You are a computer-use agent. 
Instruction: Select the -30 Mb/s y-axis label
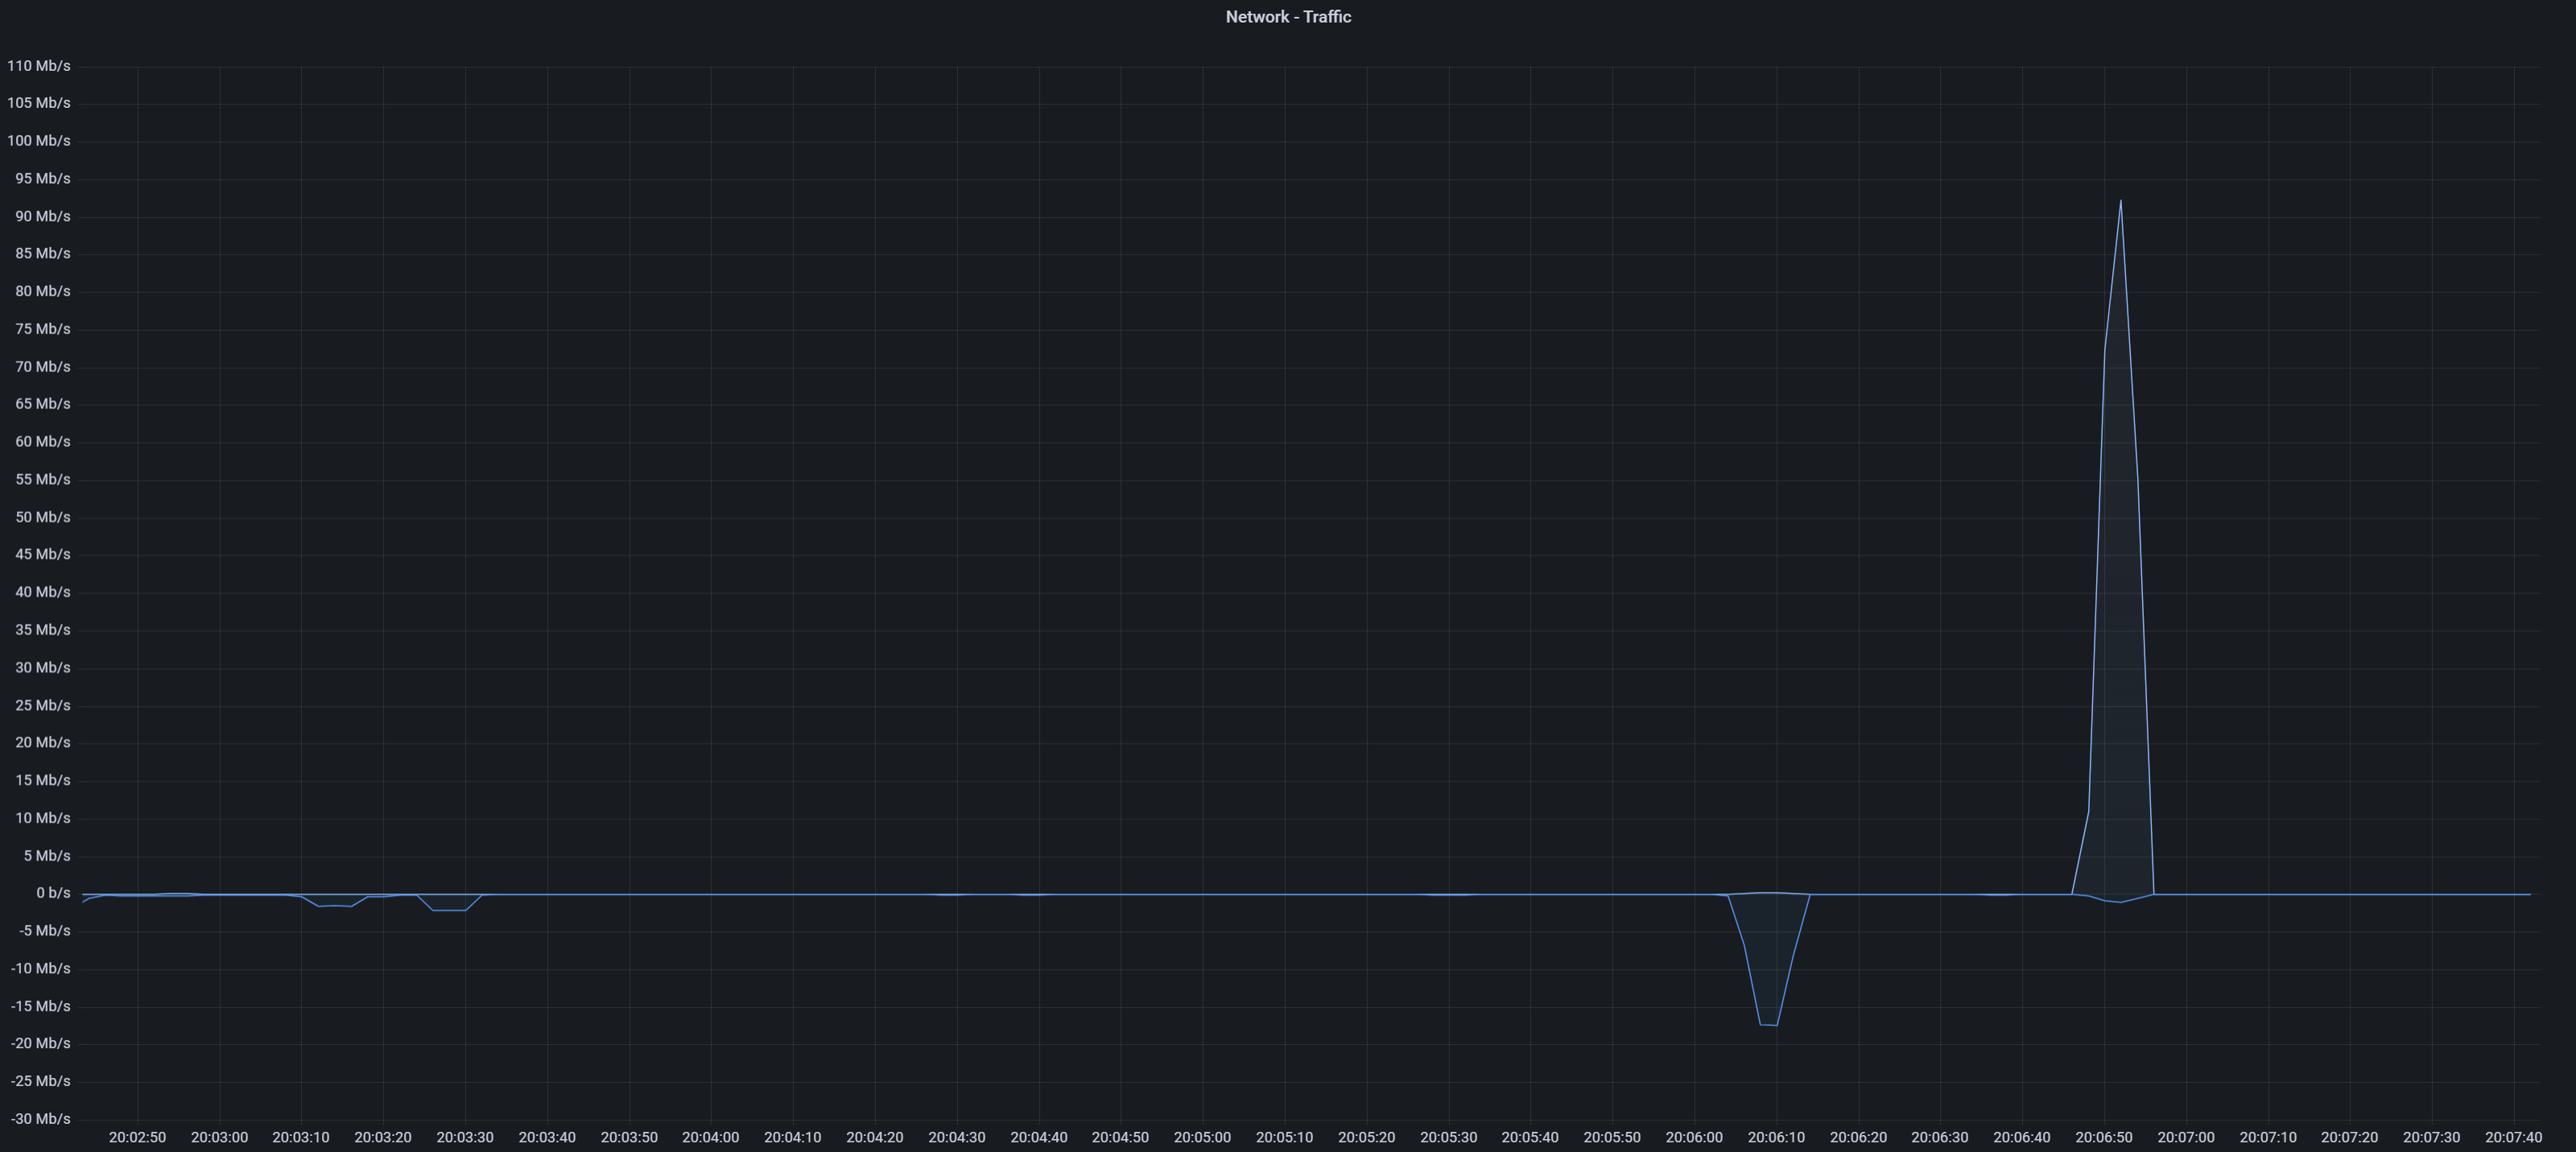41,1119
